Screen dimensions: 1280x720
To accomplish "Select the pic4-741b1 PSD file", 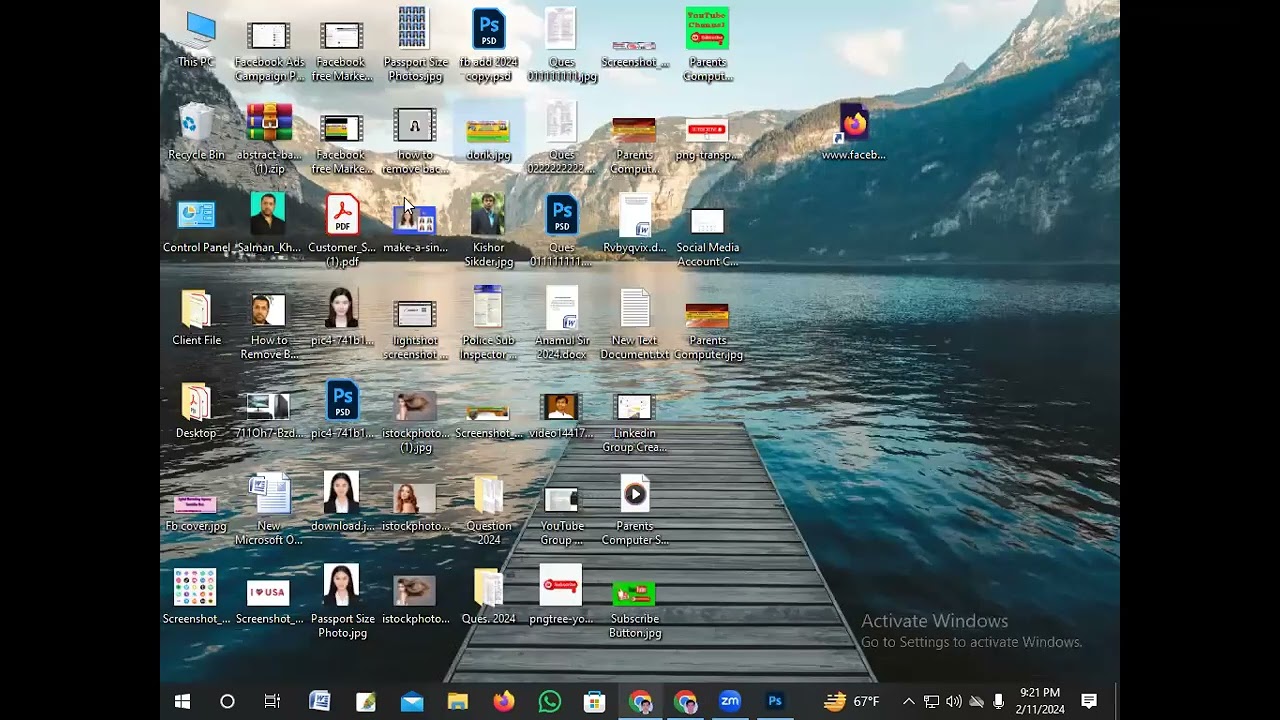I will pyautogui.click(x=342, y=411).
